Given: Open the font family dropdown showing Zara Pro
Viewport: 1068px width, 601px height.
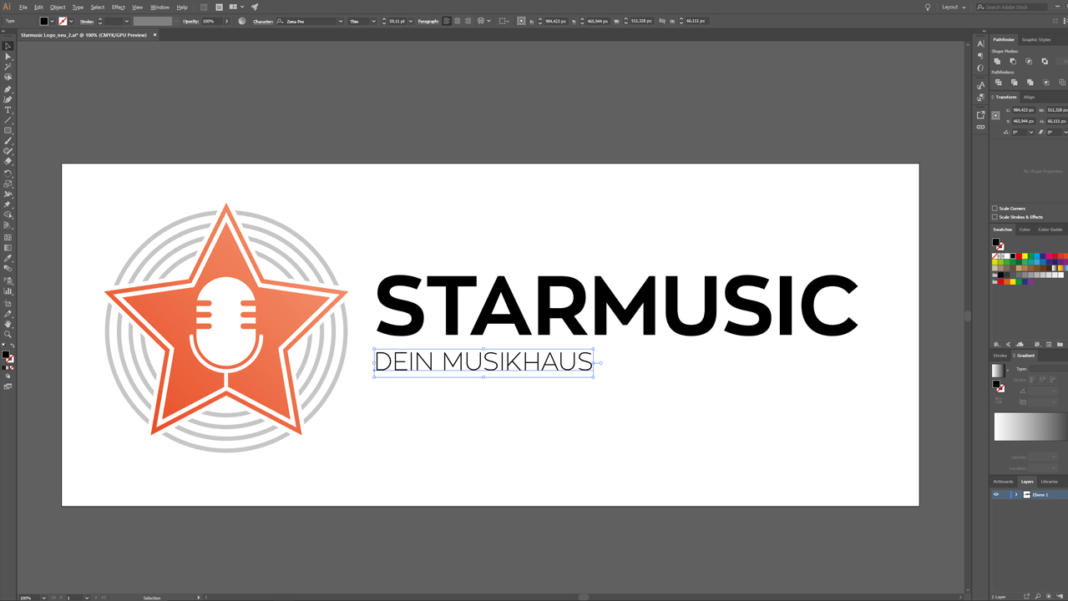Looking at the screenshot, I should coord(340,20).
